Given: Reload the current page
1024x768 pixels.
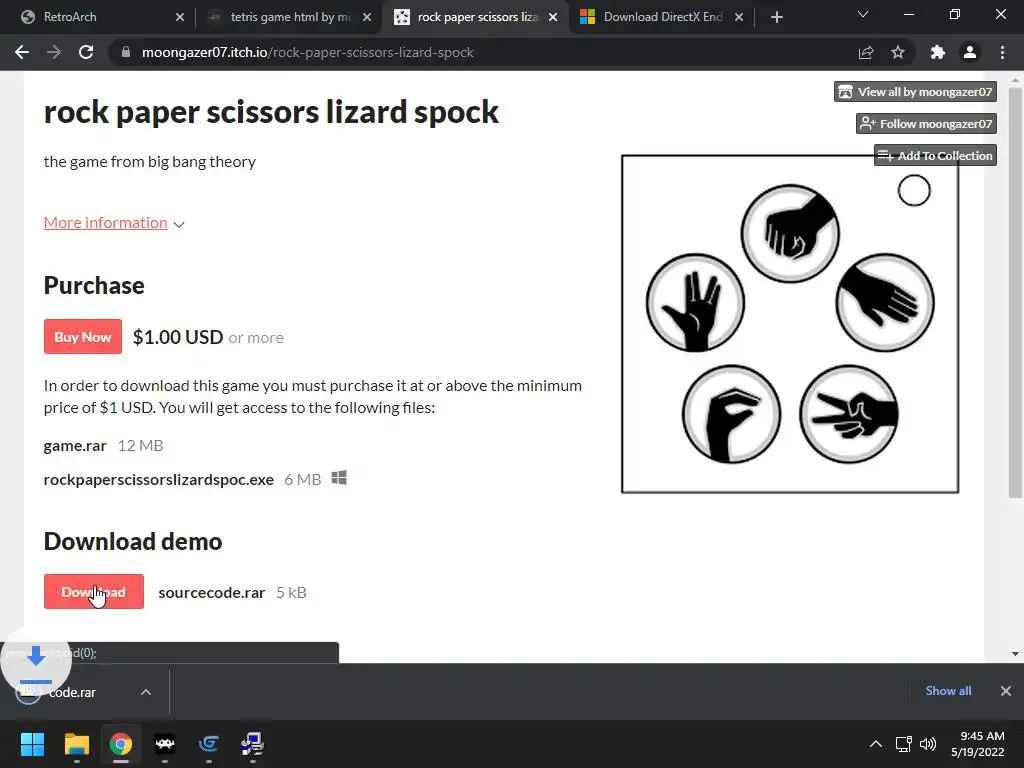Looking at the screenshot, I should pos(86,52).
